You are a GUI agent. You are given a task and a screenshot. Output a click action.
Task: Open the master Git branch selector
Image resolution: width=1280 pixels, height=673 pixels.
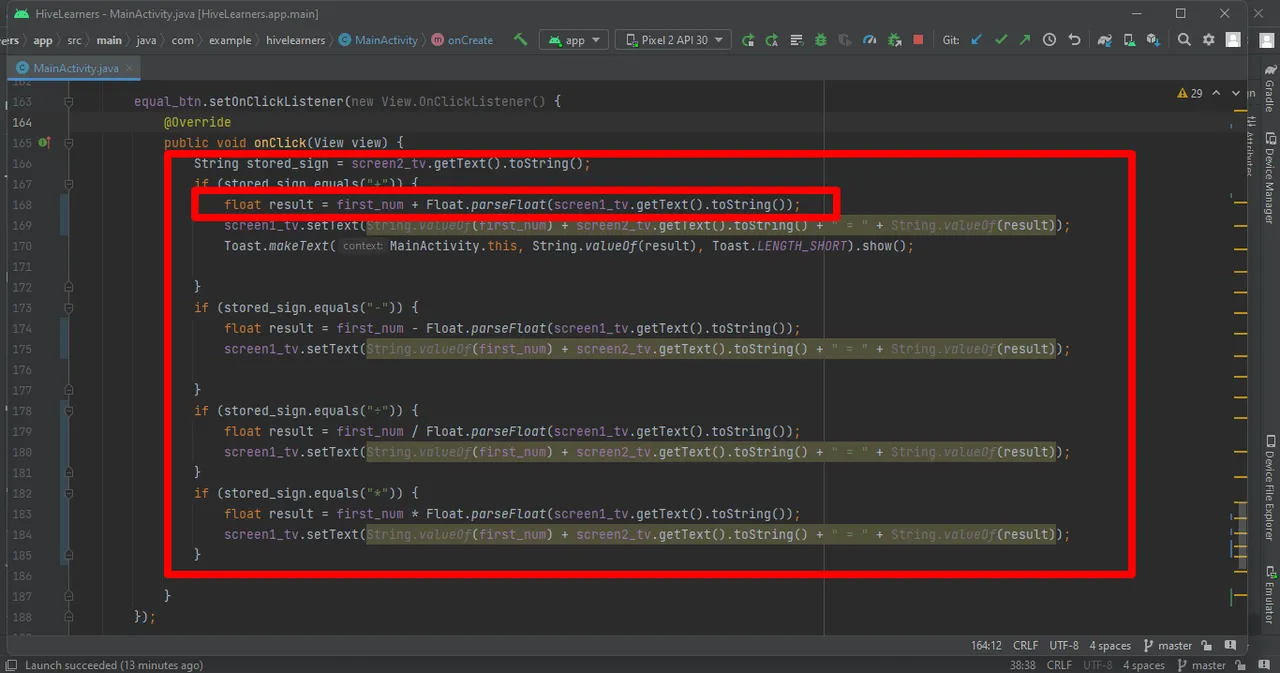1168,646
